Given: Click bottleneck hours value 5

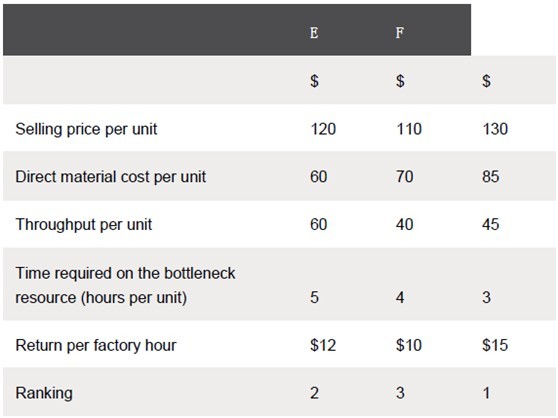Looking at the screenshot, I should (314, 297).
